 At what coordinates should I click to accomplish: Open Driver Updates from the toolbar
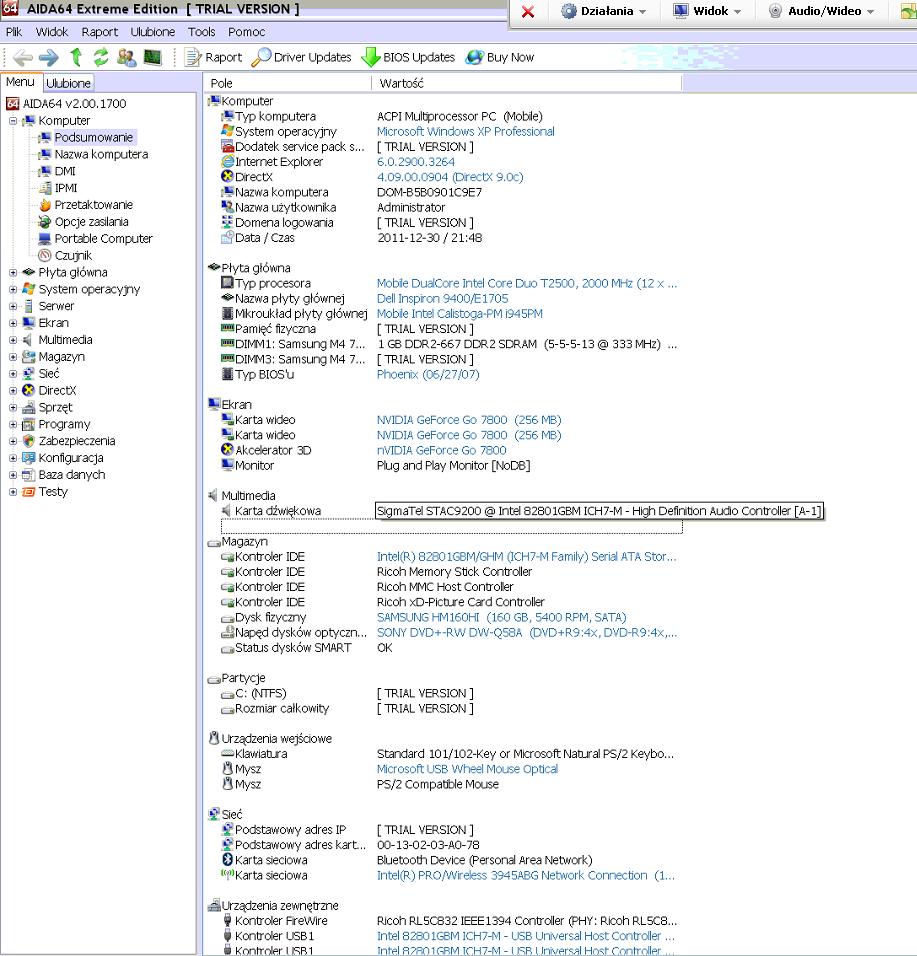point(302,57)
